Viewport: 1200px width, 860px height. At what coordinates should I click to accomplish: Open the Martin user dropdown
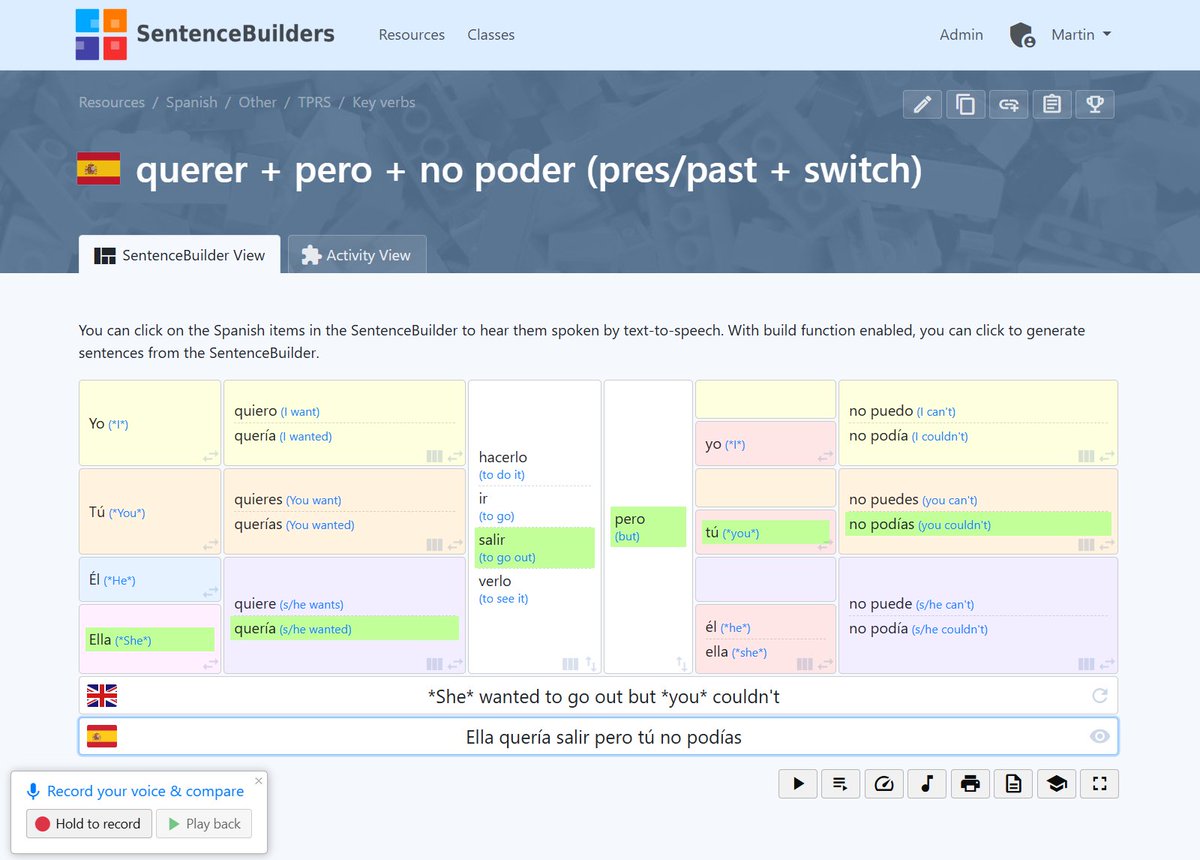[1081, 35]
